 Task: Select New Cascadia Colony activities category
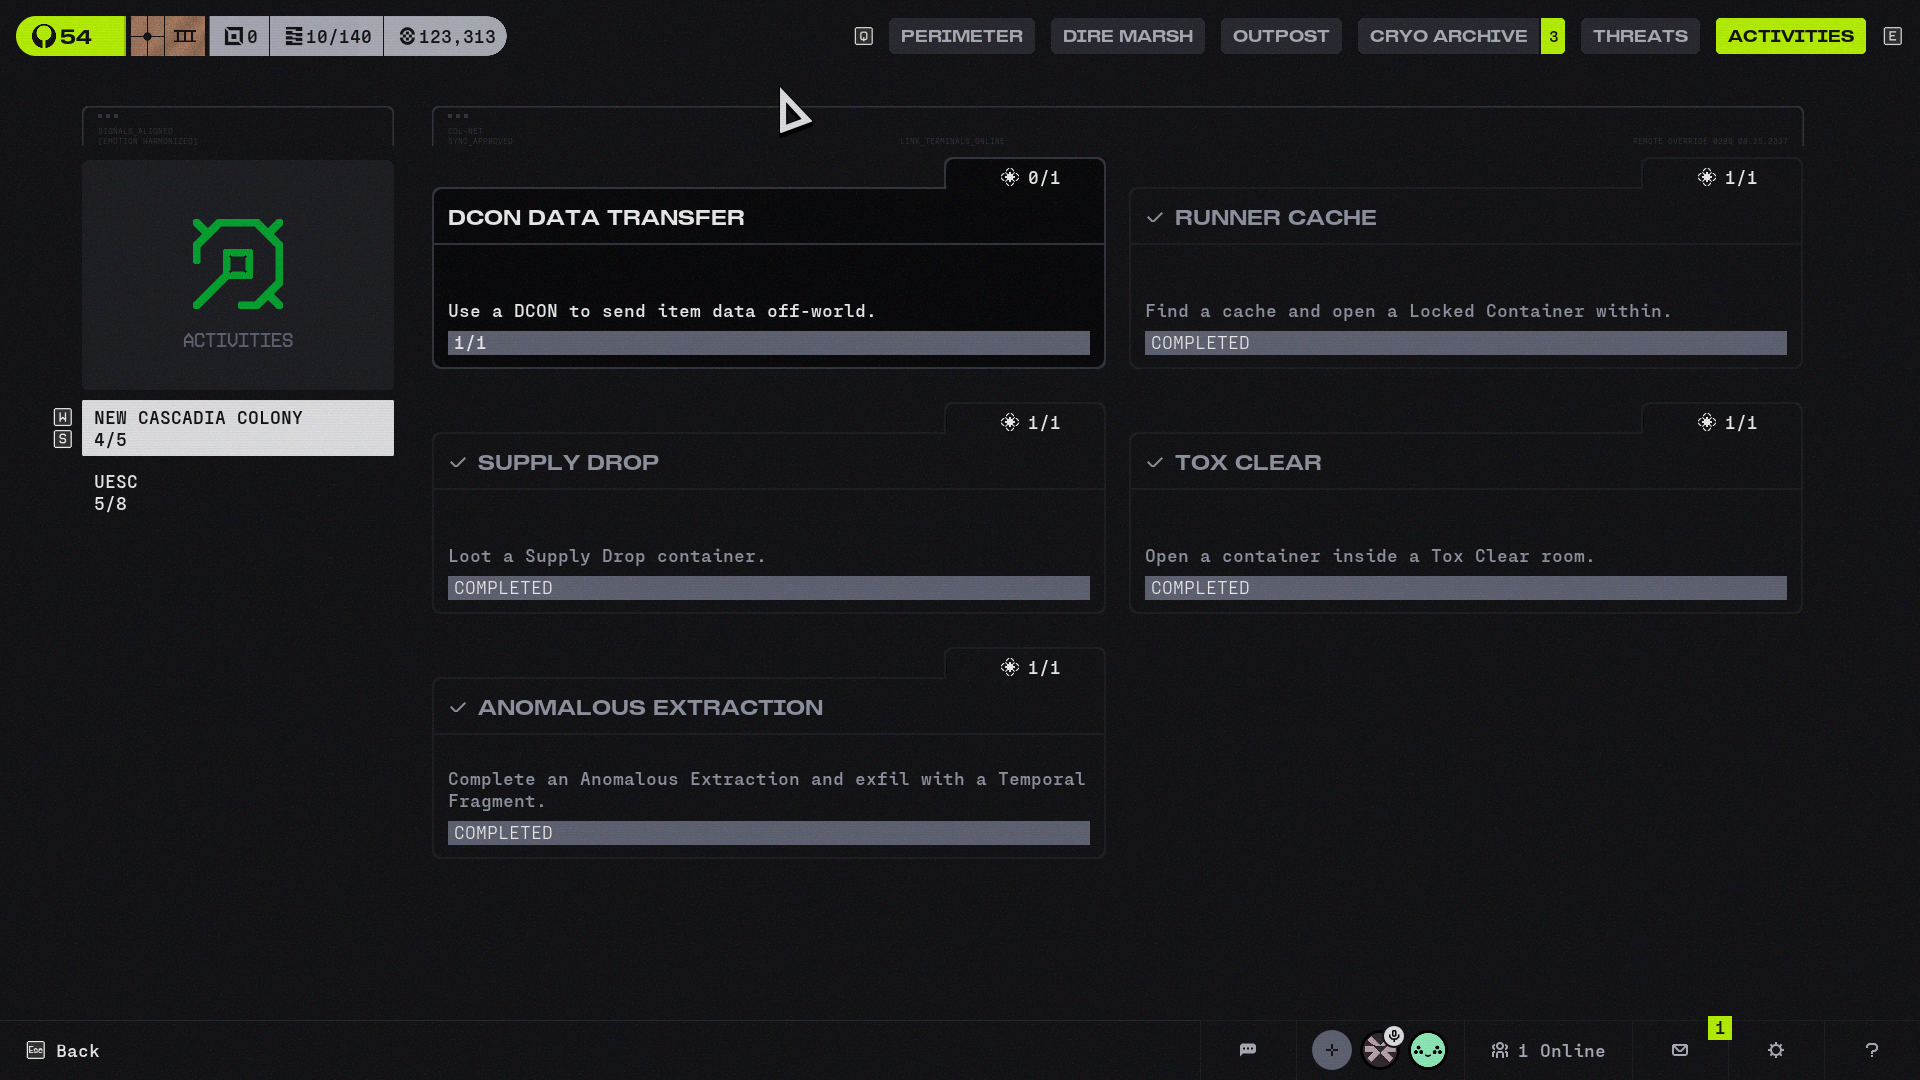coord(237,428)
